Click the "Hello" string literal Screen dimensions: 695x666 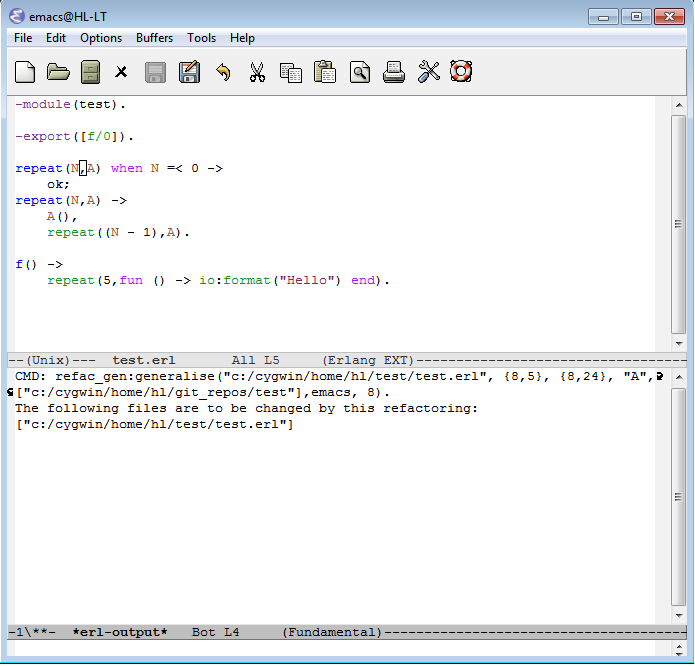[307, 280]
